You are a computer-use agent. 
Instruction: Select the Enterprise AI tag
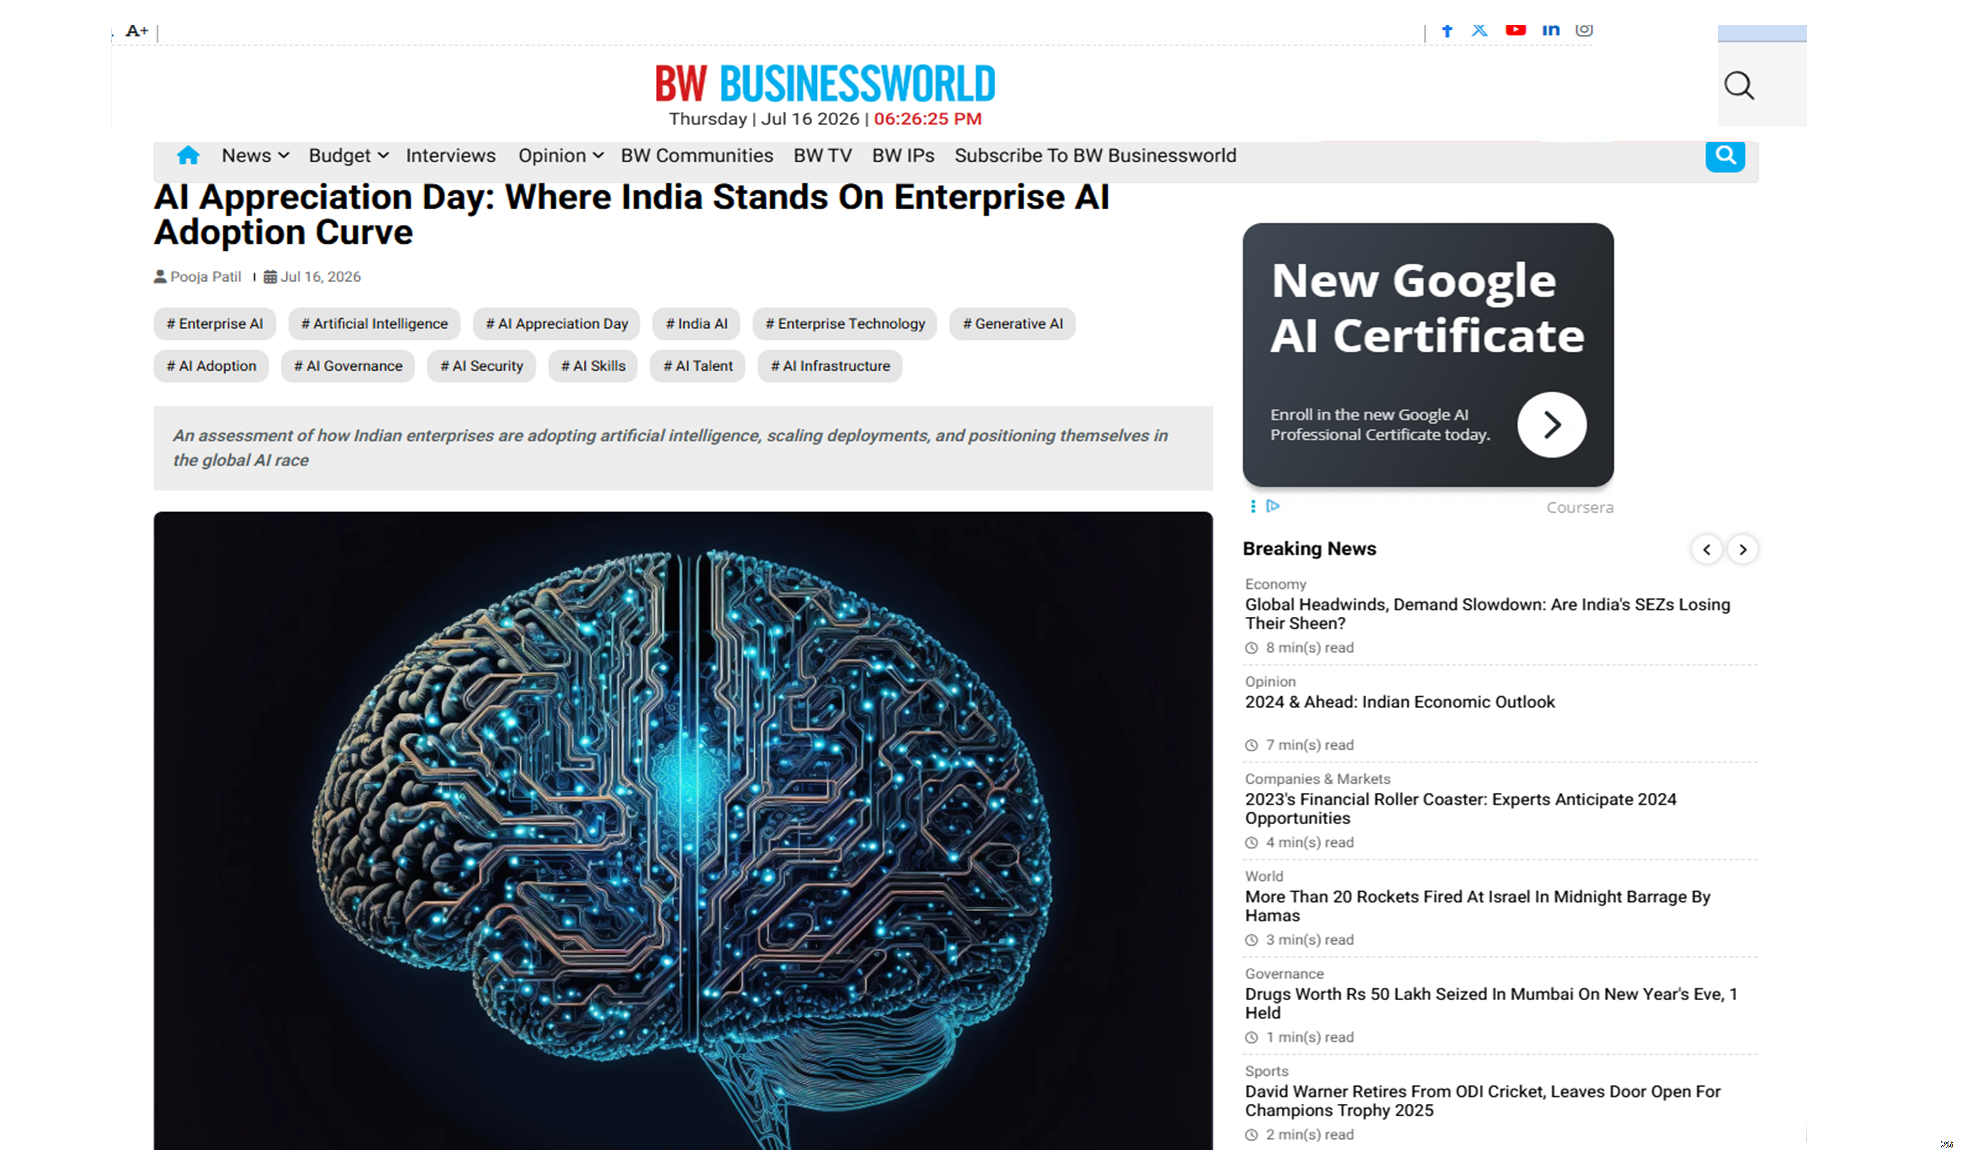215,324
